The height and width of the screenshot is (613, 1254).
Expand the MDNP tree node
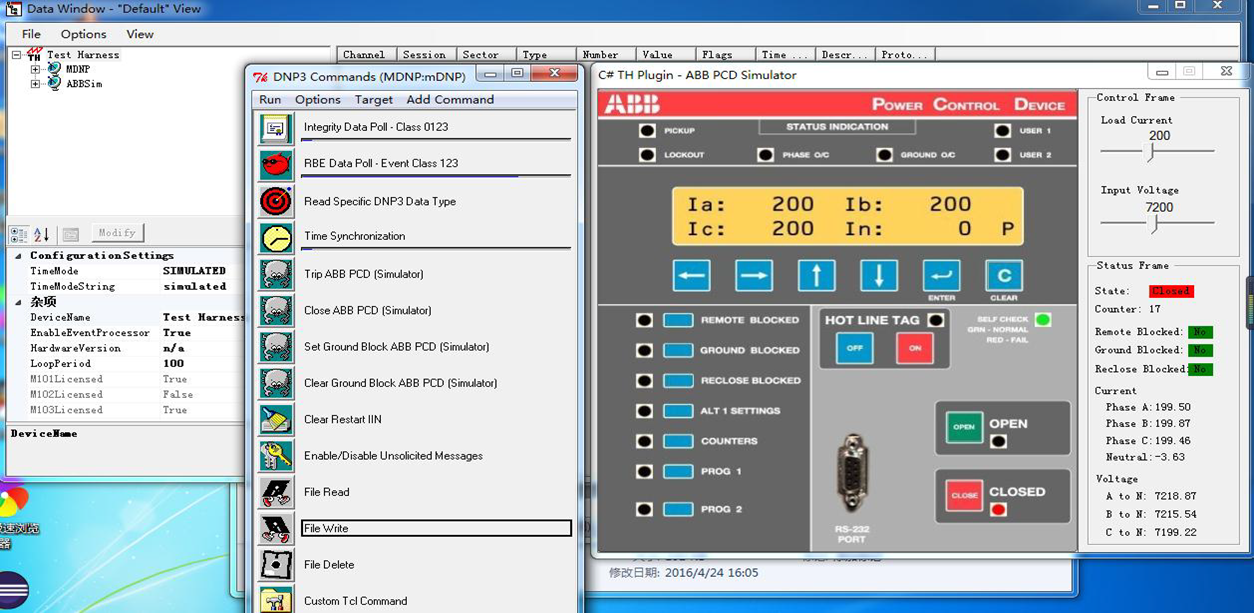tap(36, 70)
